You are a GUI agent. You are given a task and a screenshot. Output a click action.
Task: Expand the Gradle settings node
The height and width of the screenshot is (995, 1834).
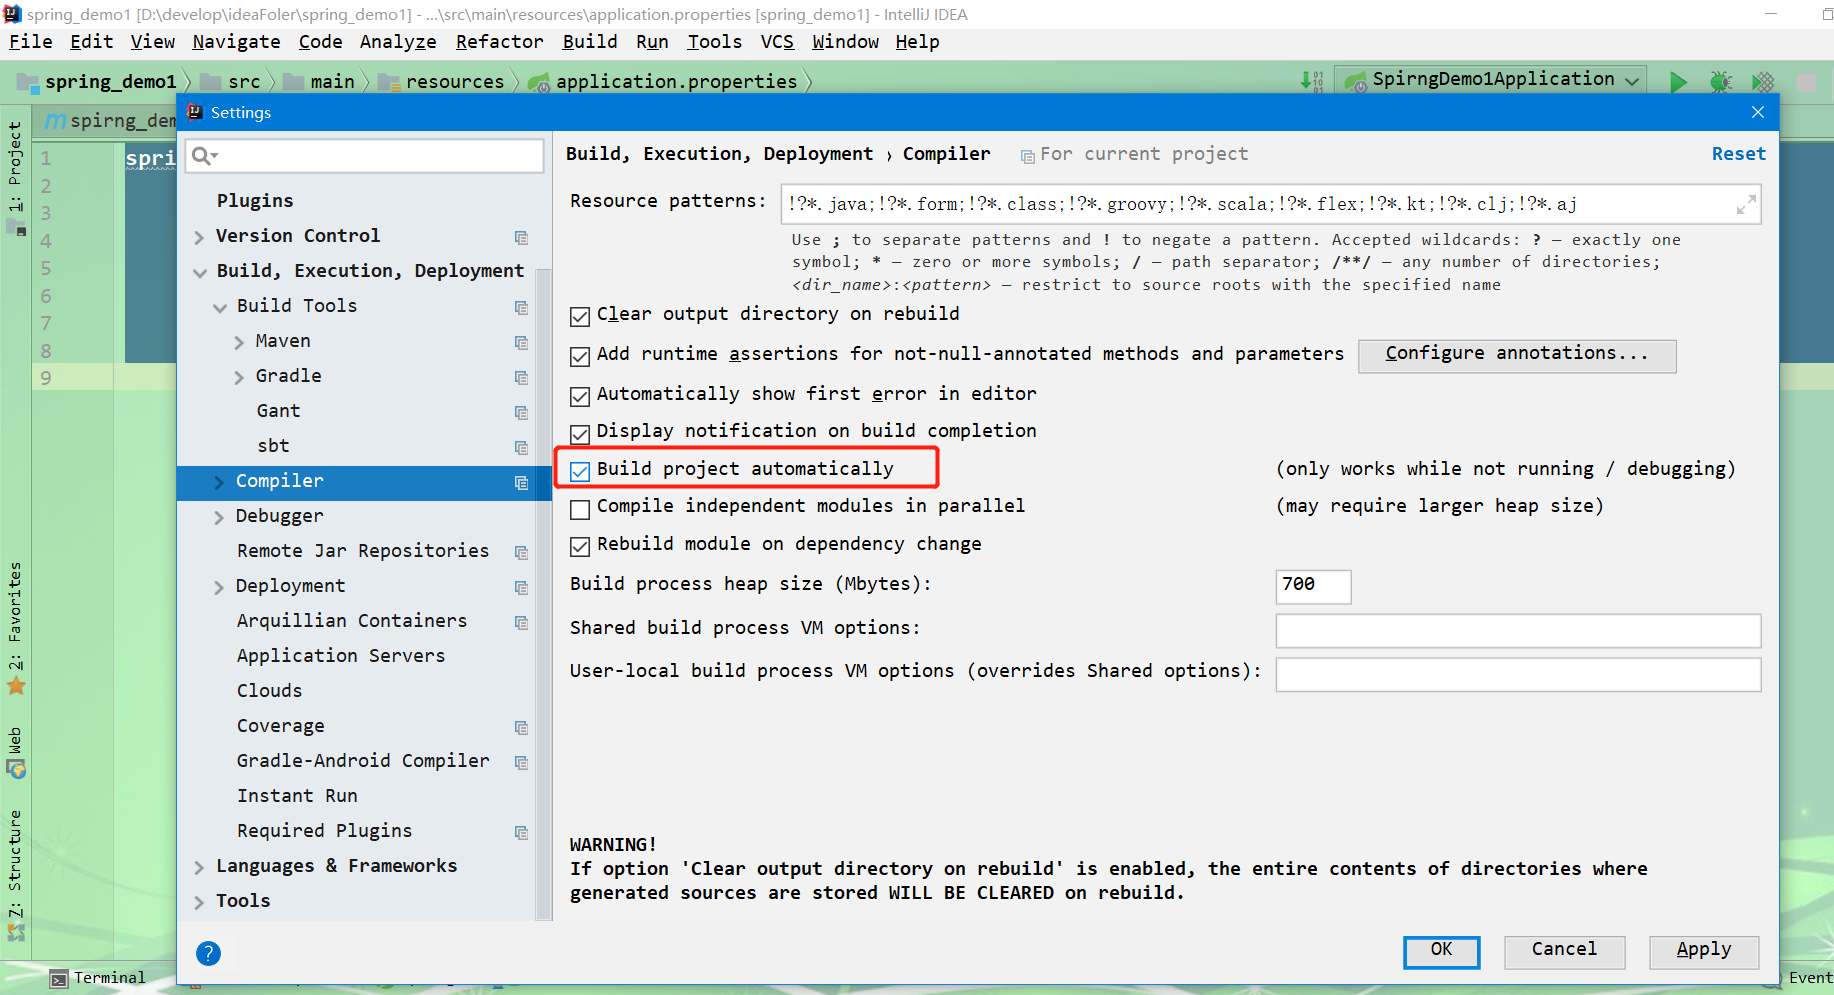(x=239, y=377)
